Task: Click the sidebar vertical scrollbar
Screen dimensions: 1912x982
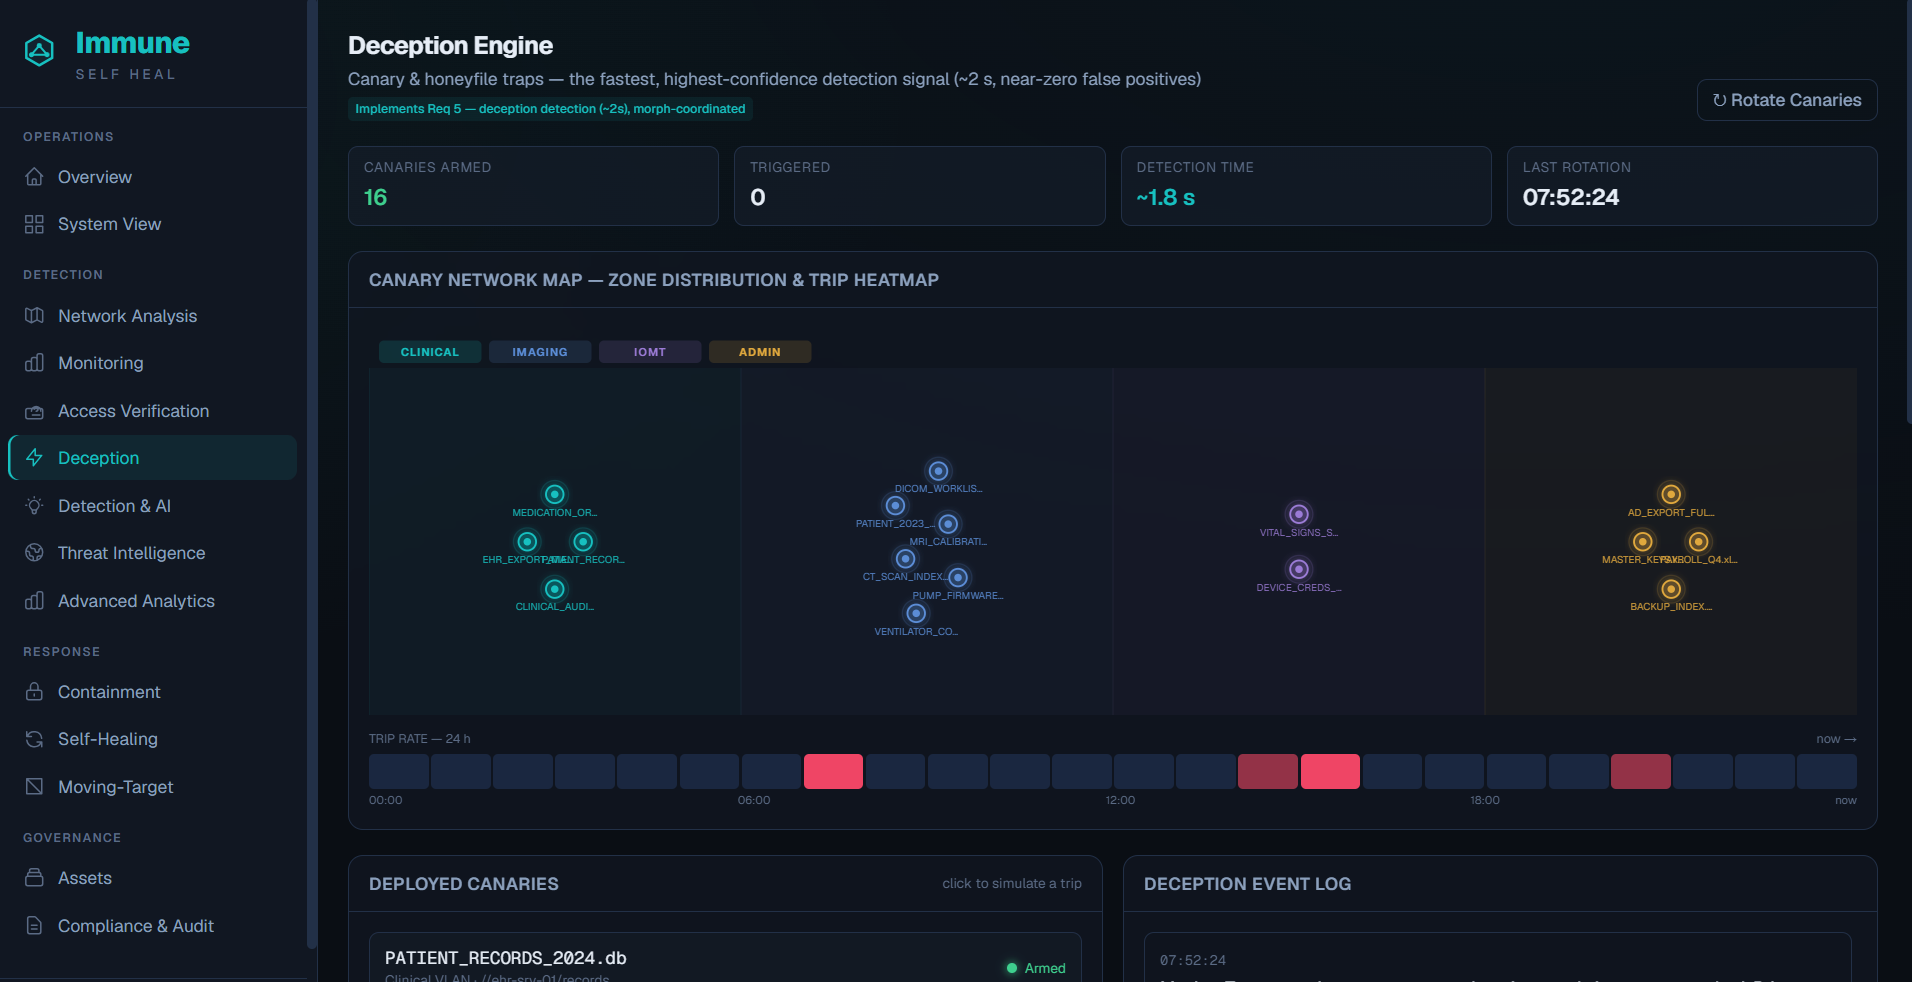Action: coord(312,474)
